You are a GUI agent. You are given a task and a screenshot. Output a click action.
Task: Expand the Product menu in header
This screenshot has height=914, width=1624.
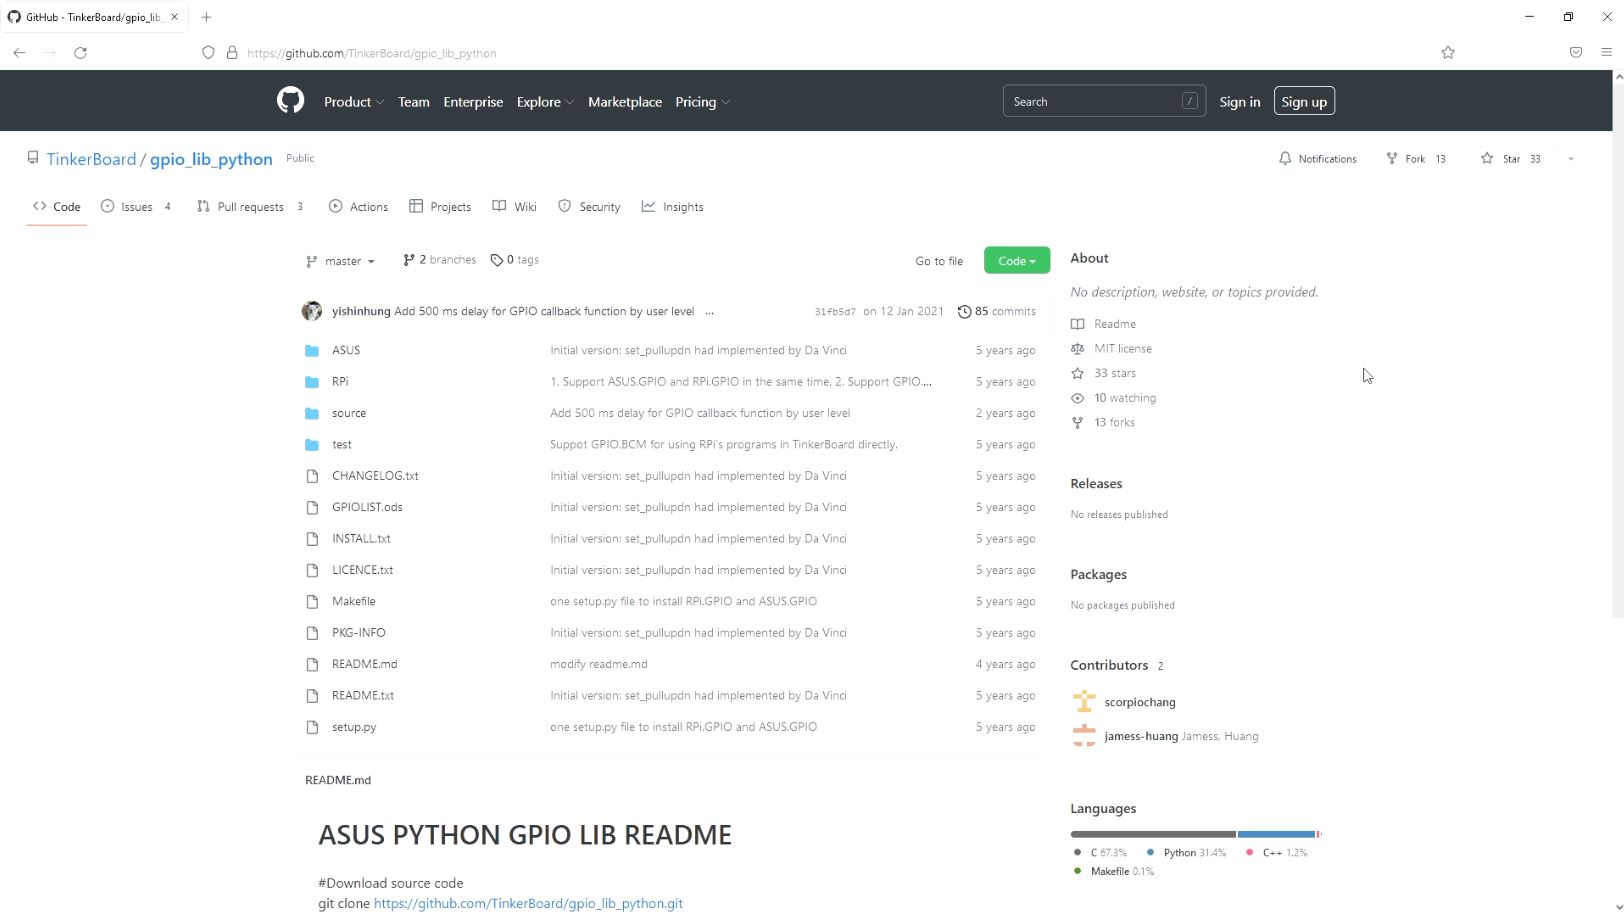pos(353,102)
